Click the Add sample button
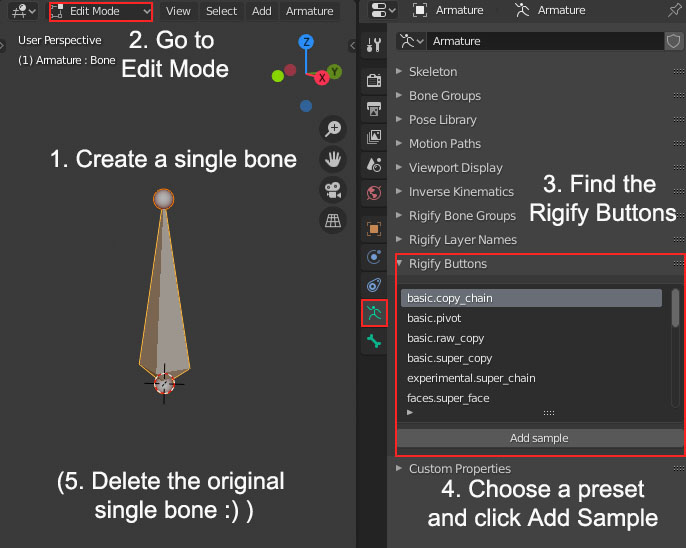Viewport: 686px width, 548px height. point(539,438)
